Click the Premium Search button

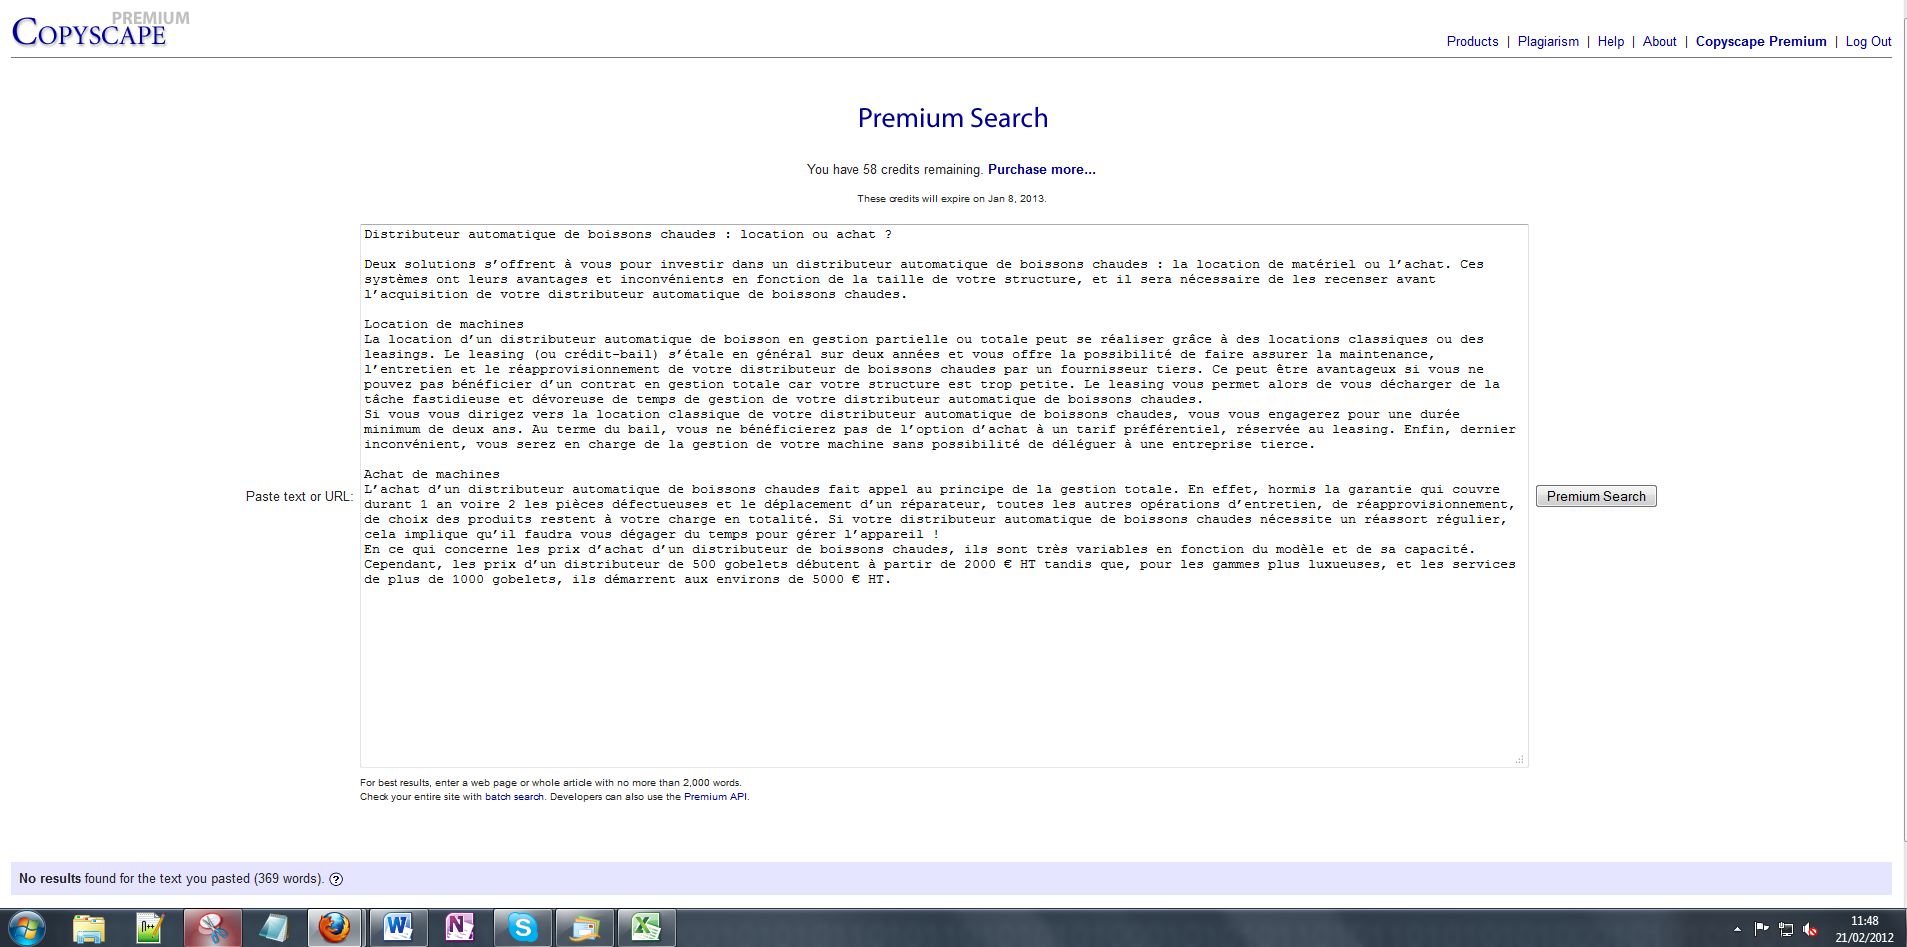coord(1596,496)
